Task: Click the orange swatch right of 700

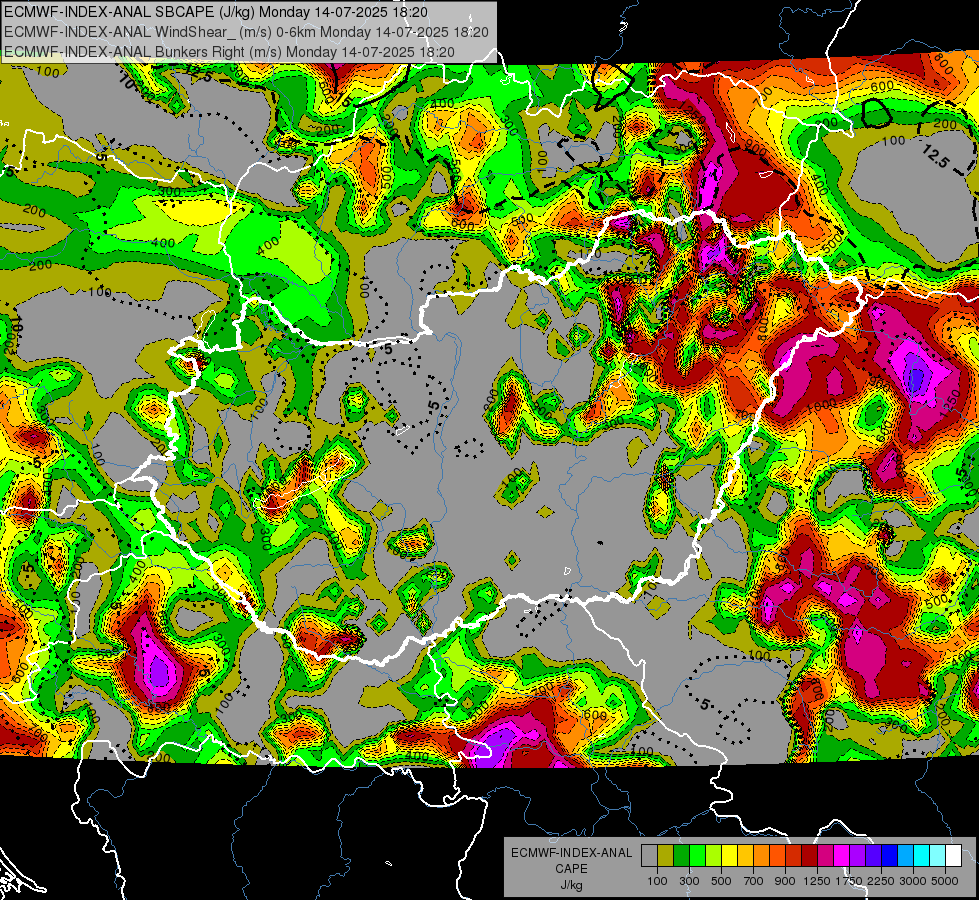Action: (x=761, y=855)
